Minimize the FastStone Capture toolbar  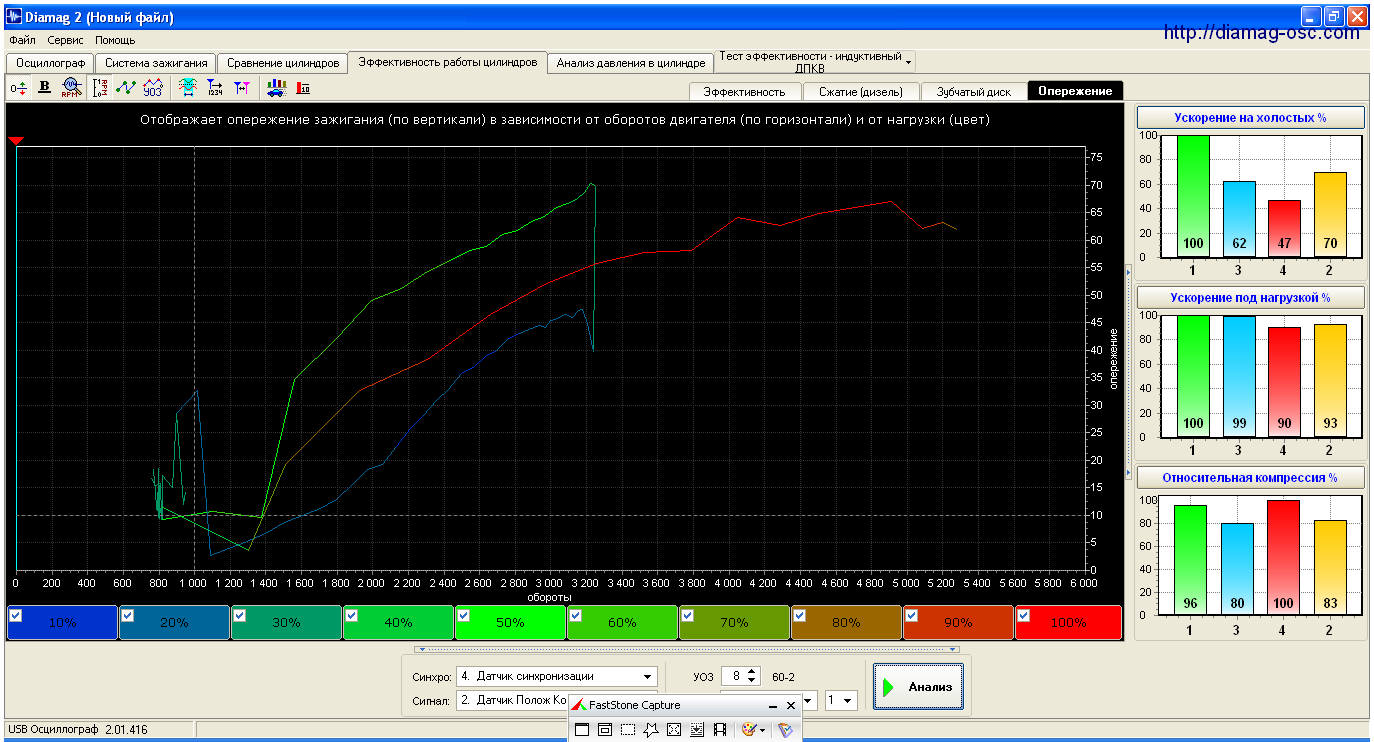[772, 706]
